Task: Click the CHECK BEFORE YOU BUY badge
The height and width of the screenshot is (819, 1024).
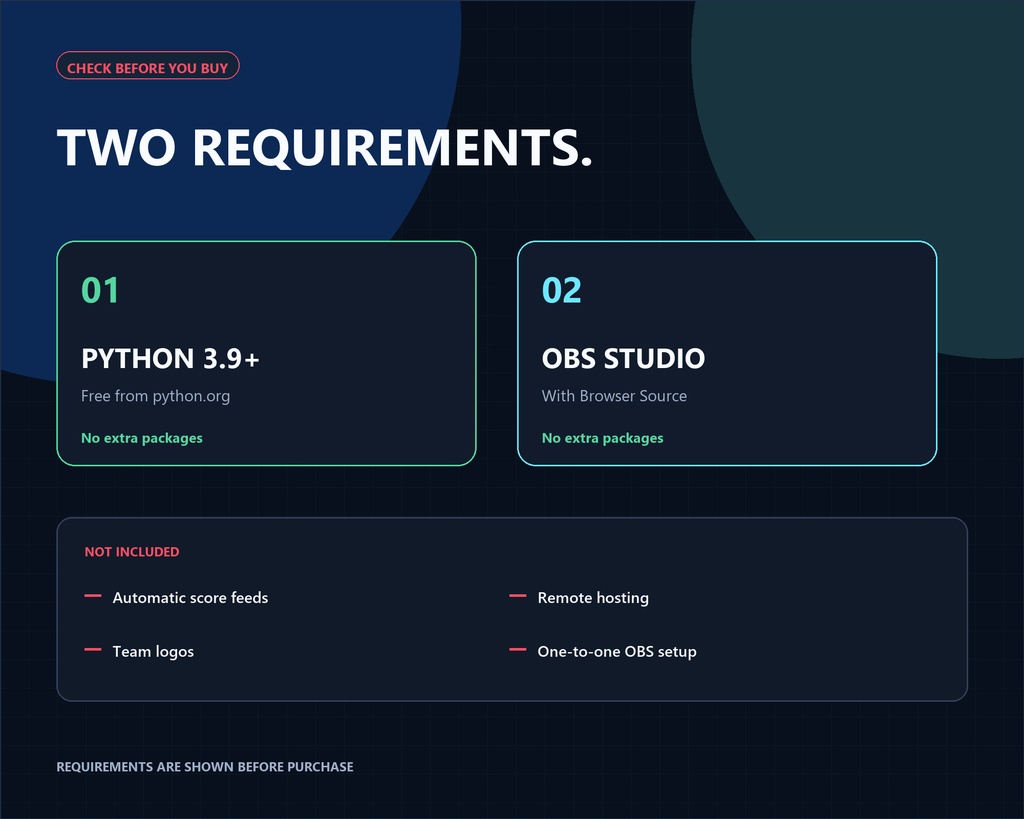Action: (148, 66)
